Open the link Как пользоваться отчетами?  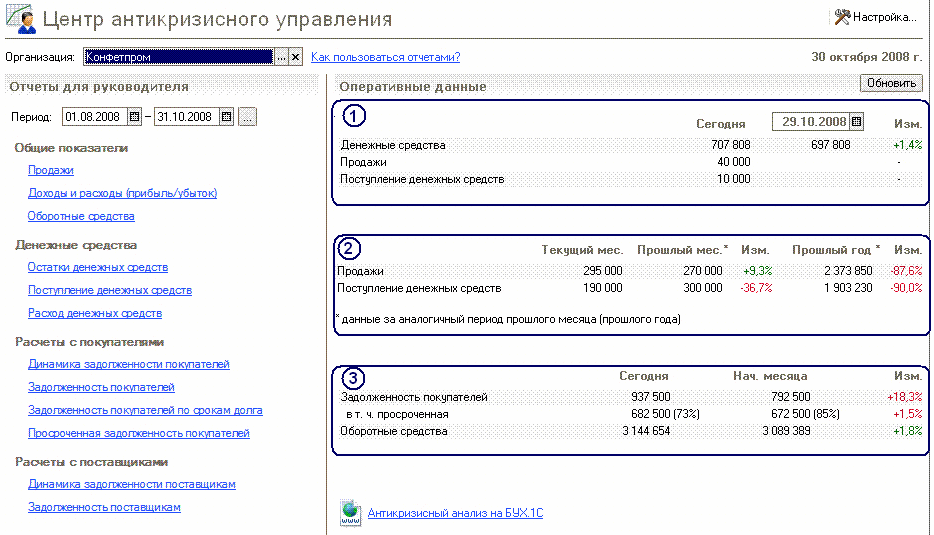385,57
